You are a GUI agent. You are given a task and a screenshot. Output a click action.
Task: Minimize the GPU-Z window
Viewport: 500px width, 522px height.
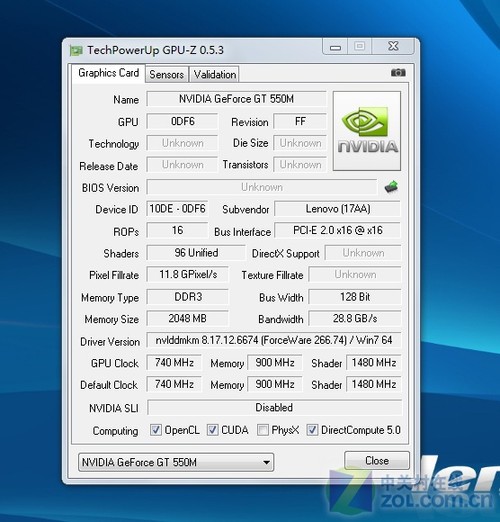(x=335, y=47)
